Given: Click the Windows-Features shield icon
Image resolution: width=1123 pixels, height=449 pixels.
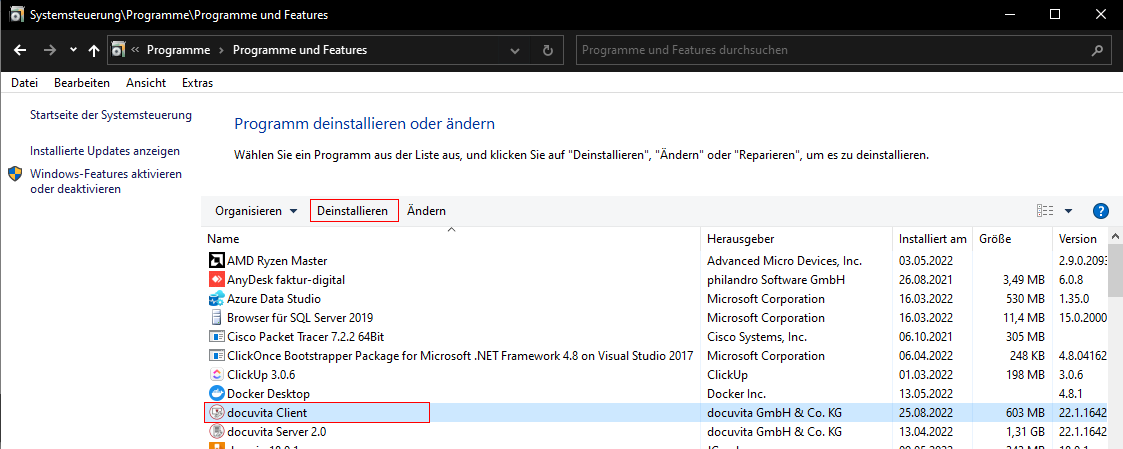Looking at the screenshot, I should click(x=16, y=175).
